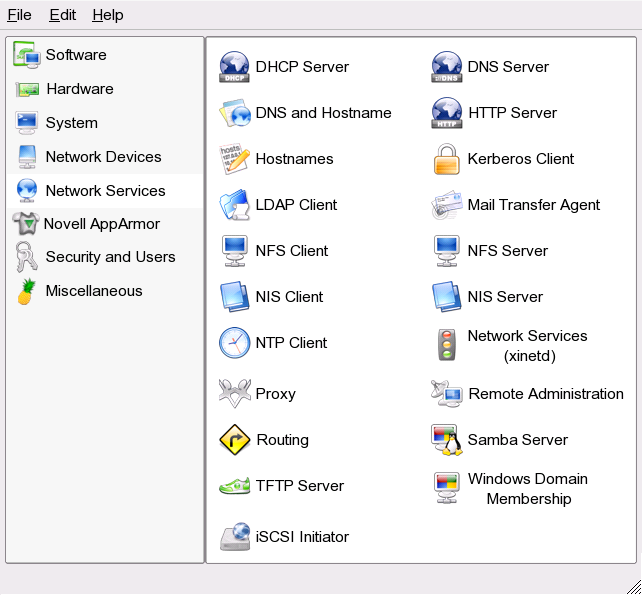Click the window resize grip corner

click(x=633, y=586)
